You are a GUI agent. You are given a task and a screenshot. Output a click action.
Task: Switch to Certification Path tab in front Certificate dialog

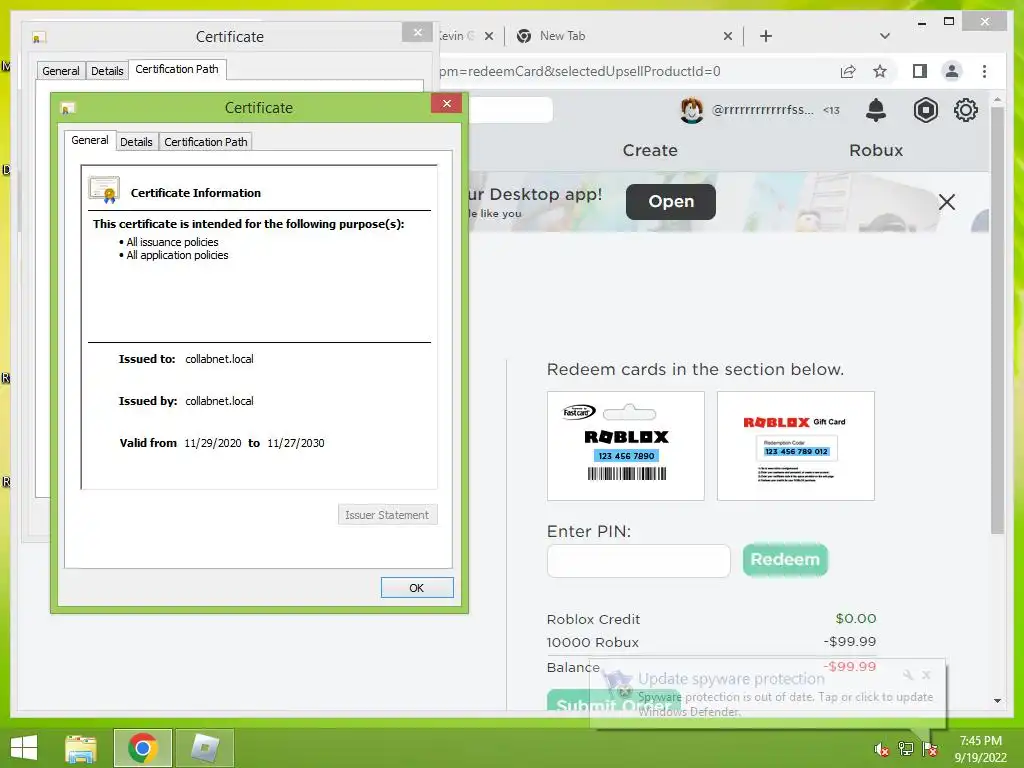(206, 142)
